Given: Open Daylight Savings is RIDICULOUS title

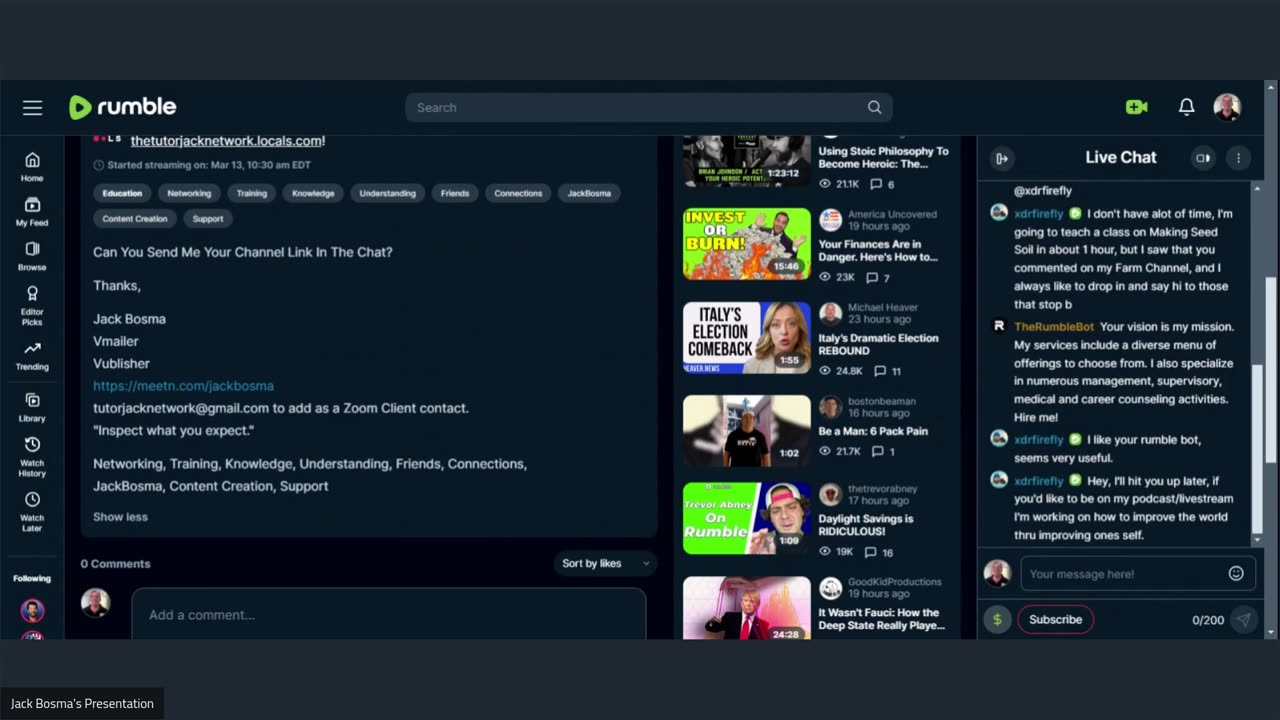Looking at the screenshot, I should point(865,525).
